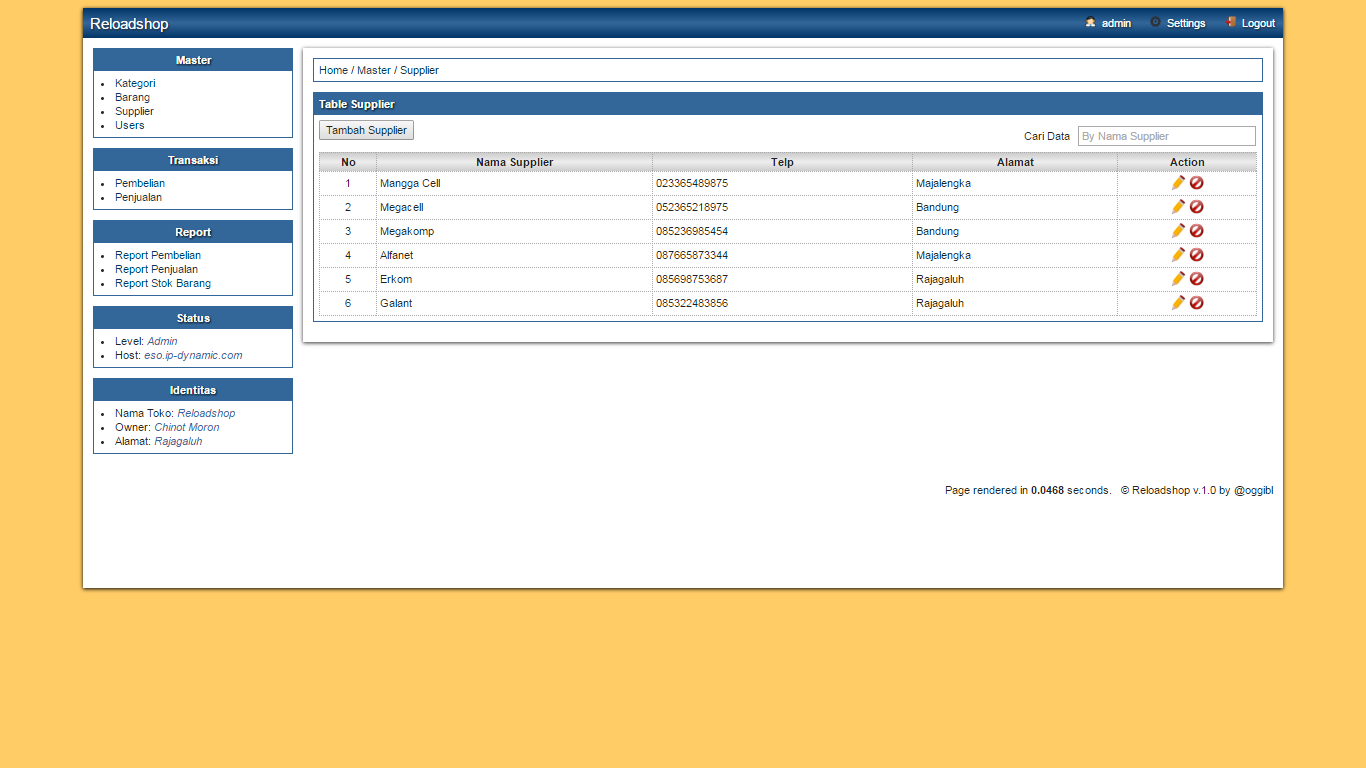Image resolution: width=1366 pixels, height=768 pixels.
Task: Click the Nama Supplier column header
Action: click(x=514, y=162)
